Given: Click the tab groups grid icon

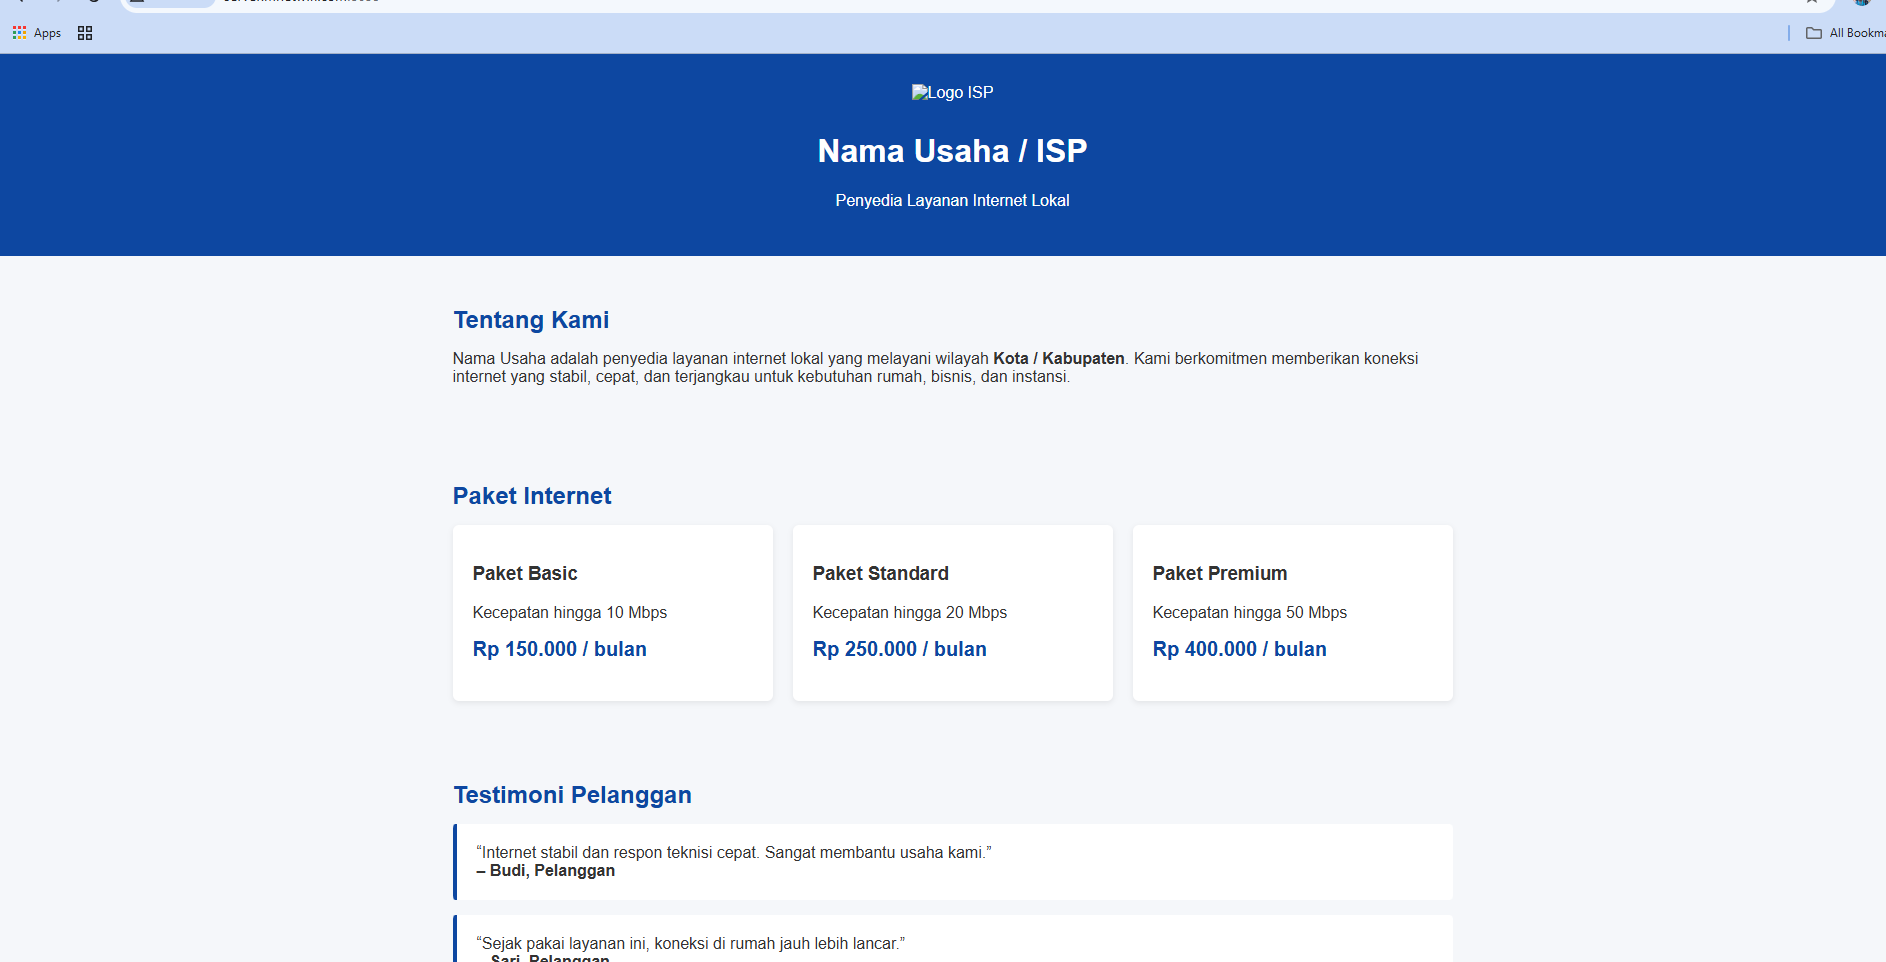Looking at the screenshot, I should point(85,33).
